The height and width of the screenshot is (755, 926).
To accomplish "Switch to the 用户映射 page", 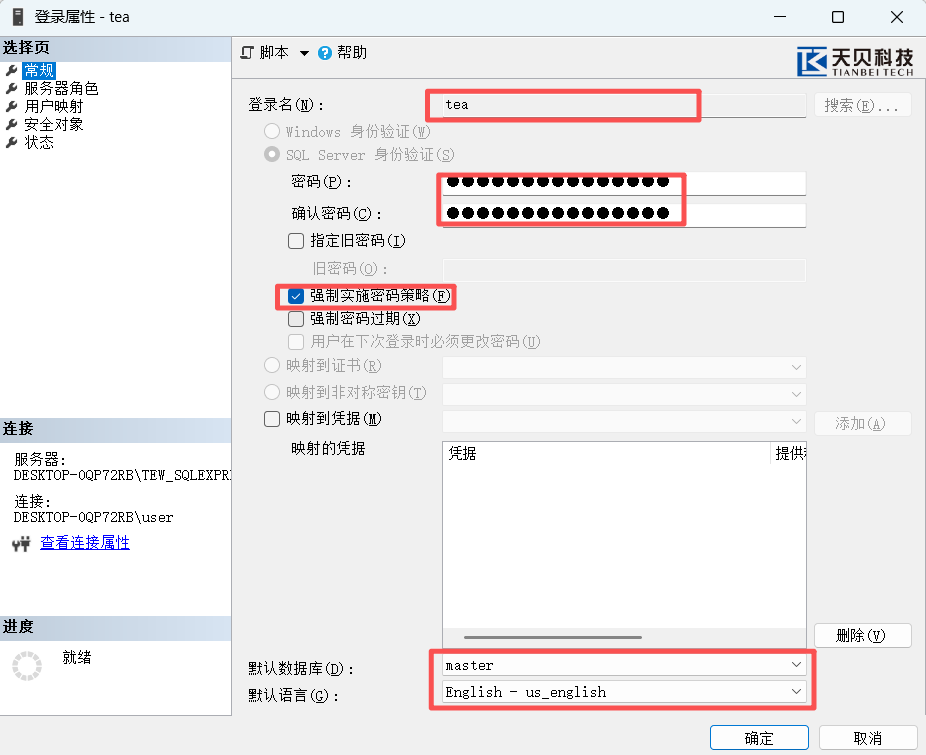I will (54, 106).
